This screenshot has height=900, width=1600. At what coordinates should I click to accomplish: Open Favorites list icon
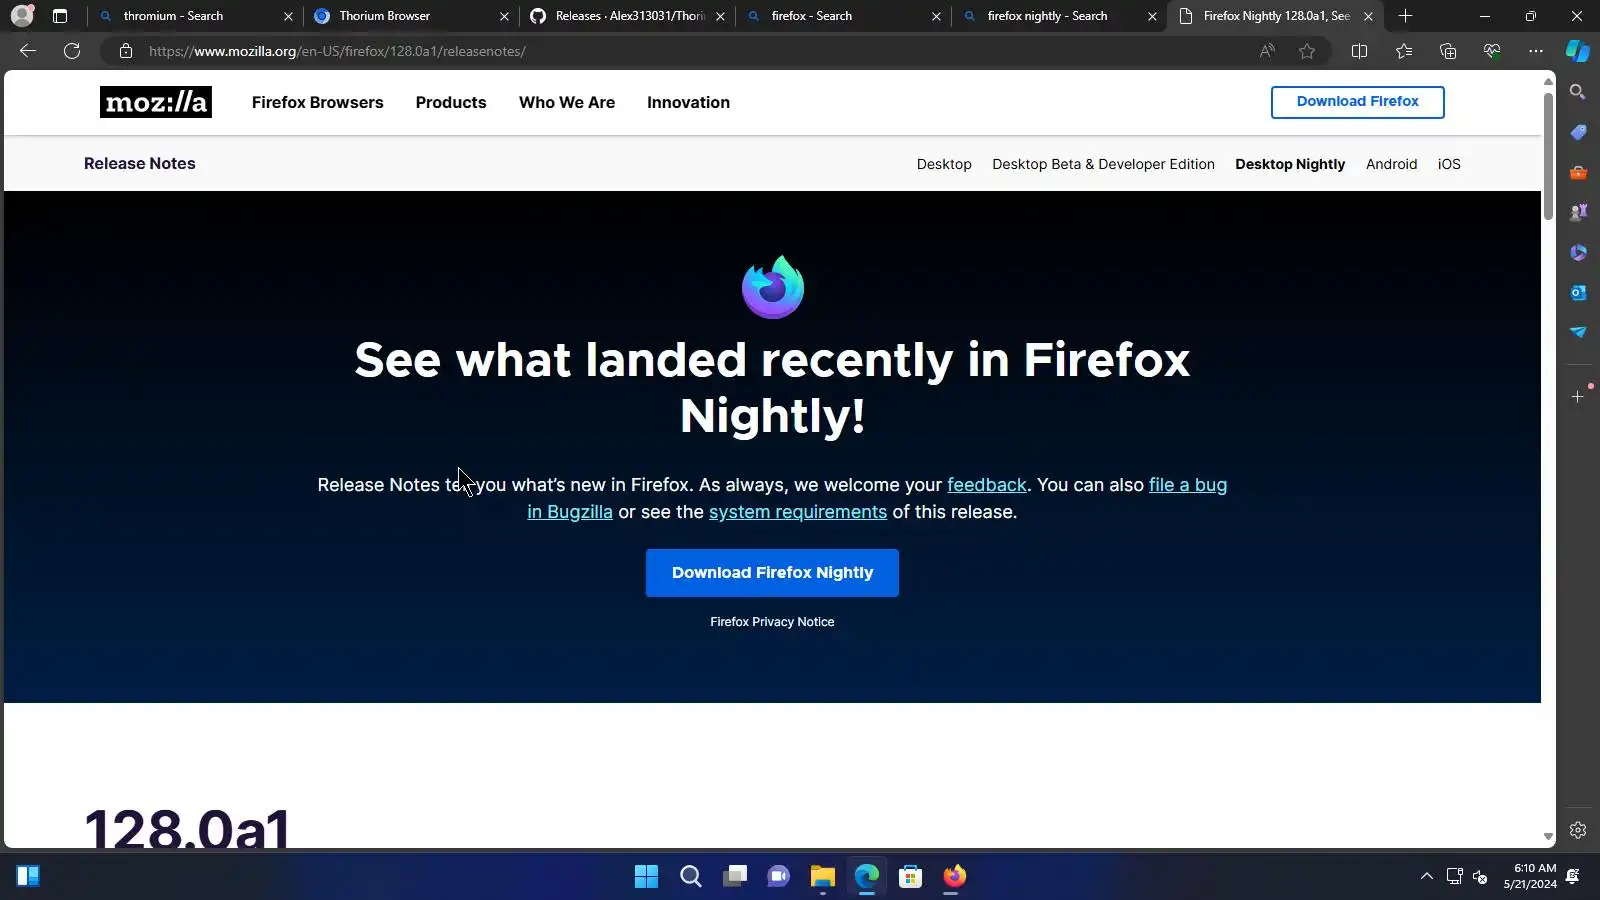(x=1404, y=51)
